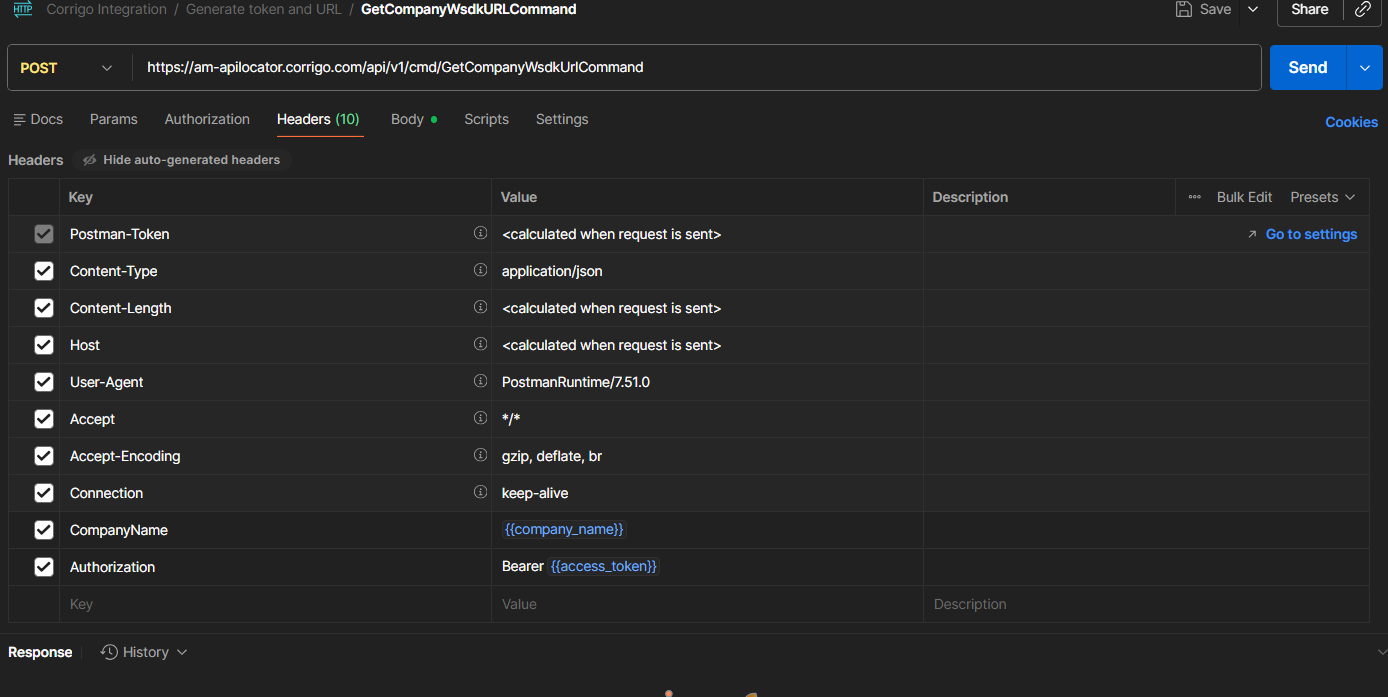
Task: Disable the Host header checkbox
Action: 44,345
